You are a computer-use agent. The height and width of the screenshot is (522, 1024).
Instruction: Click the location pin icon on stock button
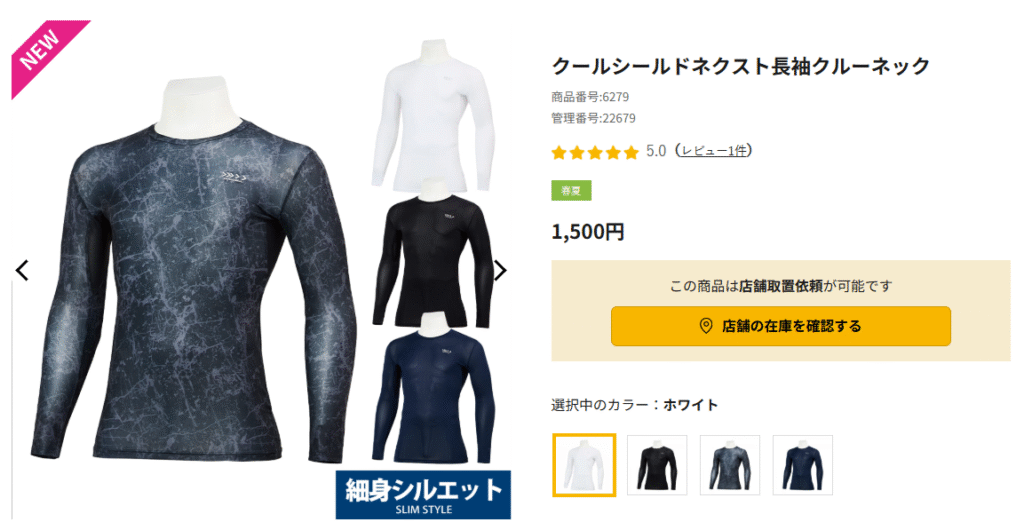(x=705, y=326)
